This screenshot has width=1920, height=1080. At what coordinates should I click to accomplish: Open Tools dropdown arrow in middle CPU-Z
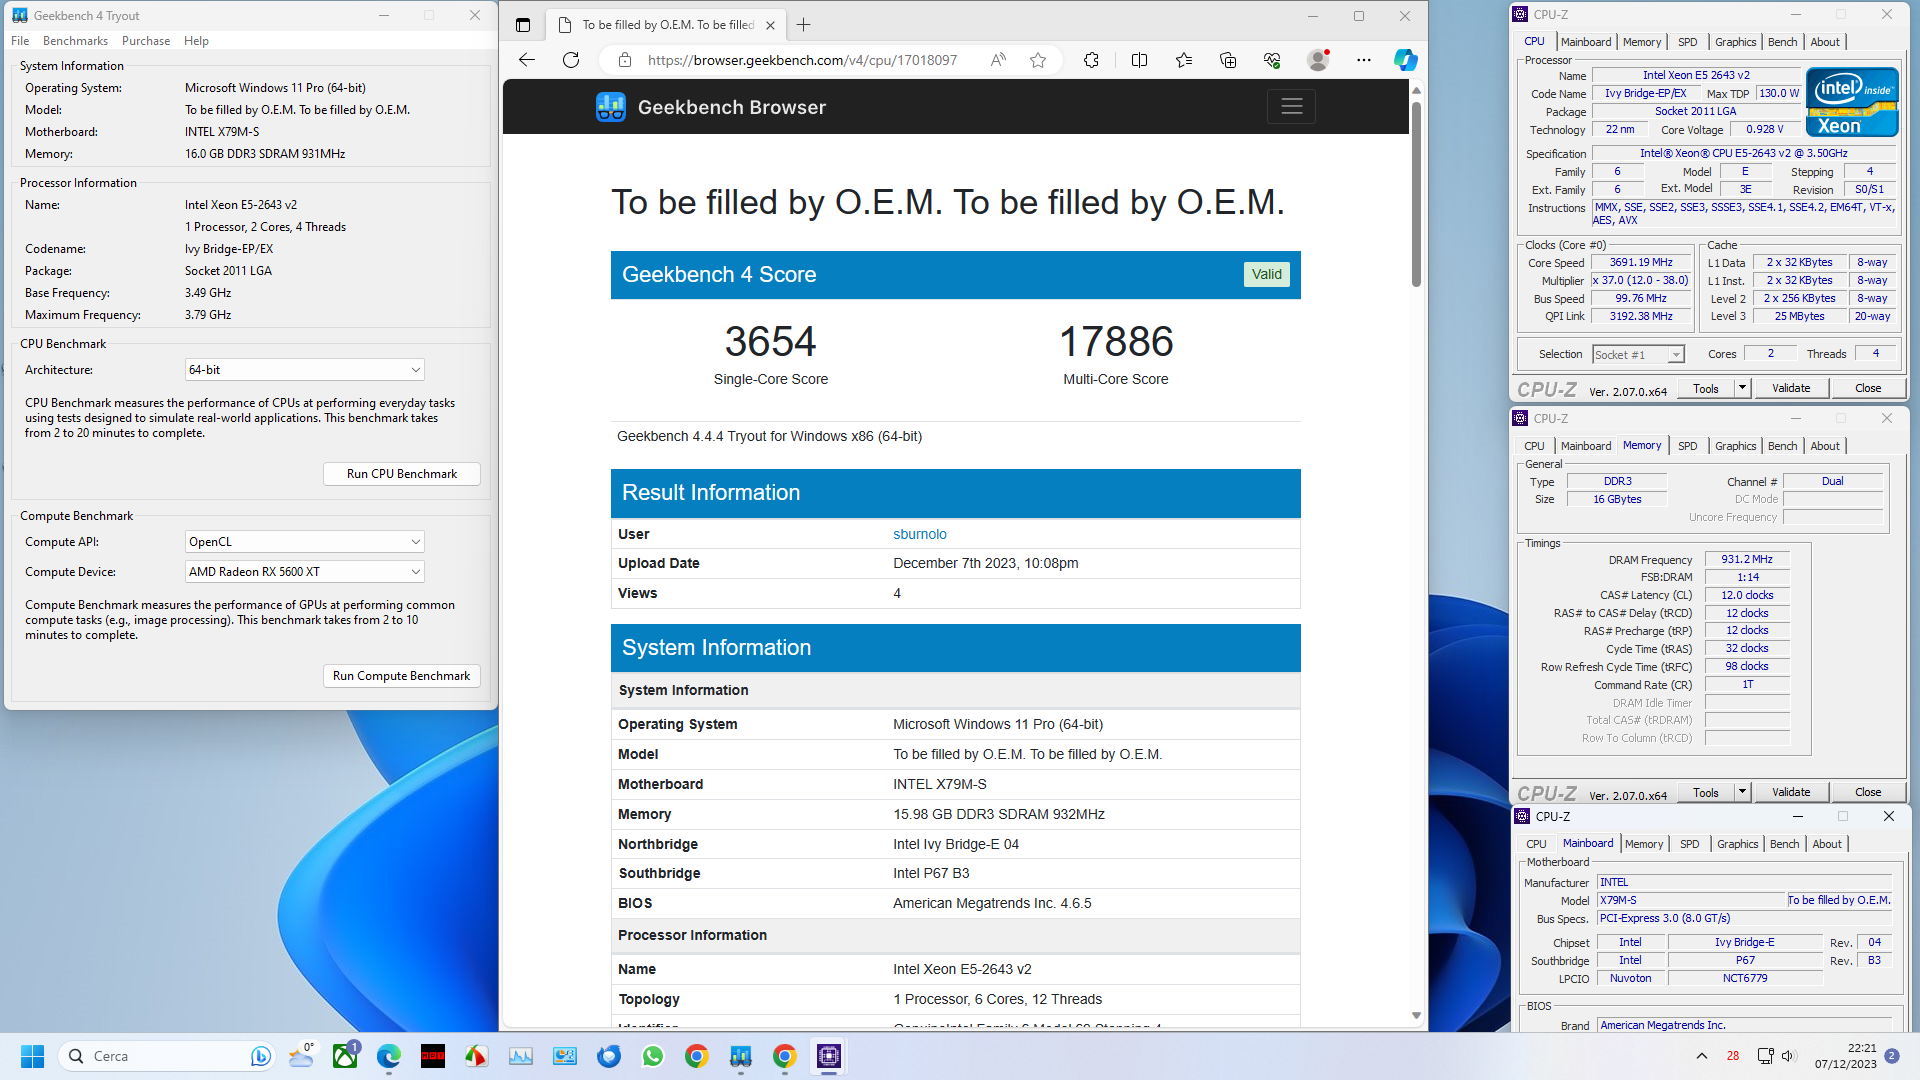click(x=1742, y=792)
